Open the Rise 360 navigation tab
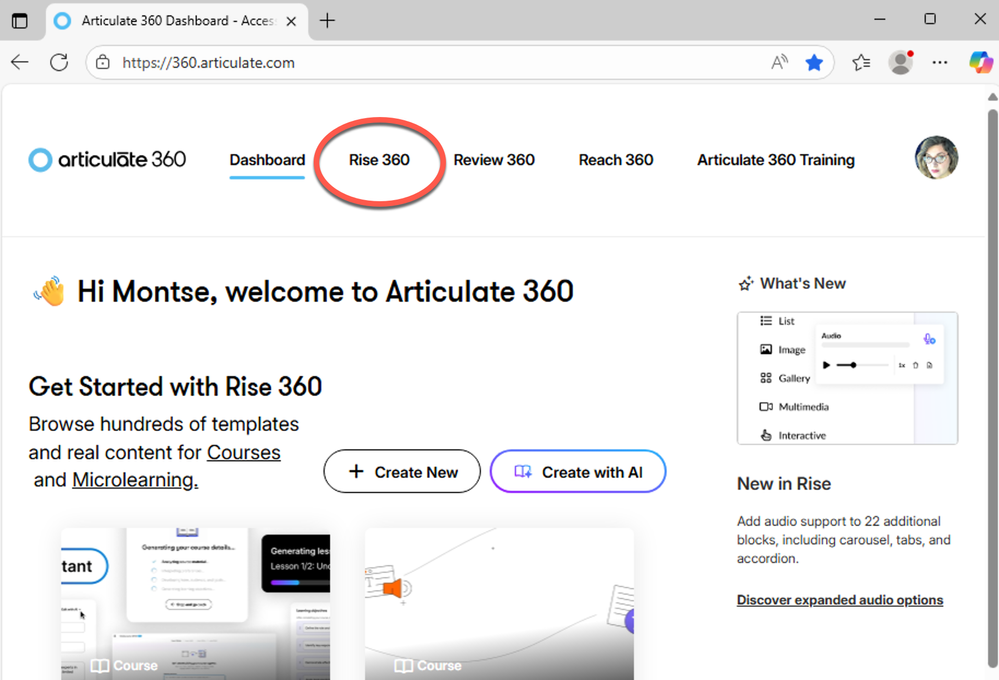The image size is (999, 680). [379, 160]
